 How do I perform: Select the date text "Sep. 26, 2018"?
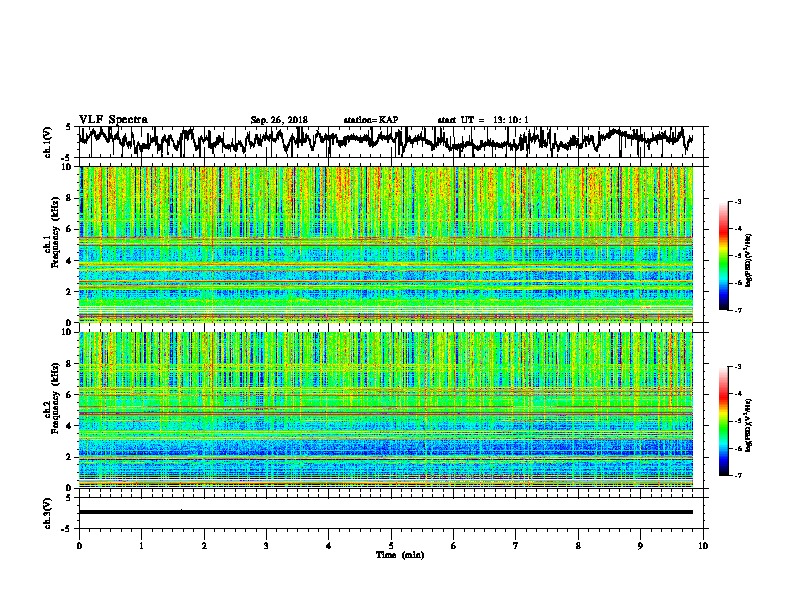tap(279, 120)
